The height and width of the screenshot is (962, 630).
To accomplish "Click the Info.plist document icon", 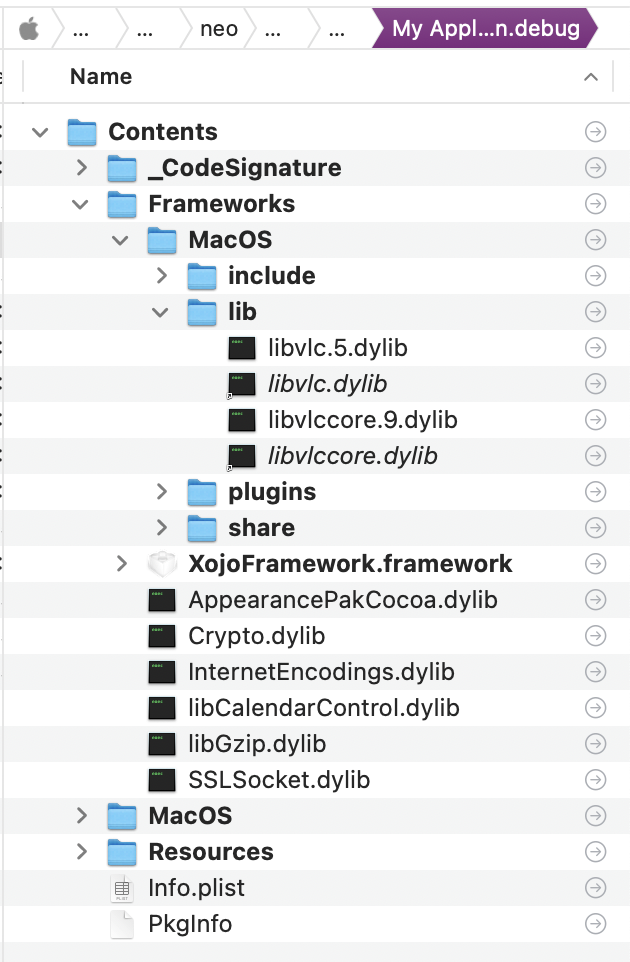I will [x=122, y=888].
